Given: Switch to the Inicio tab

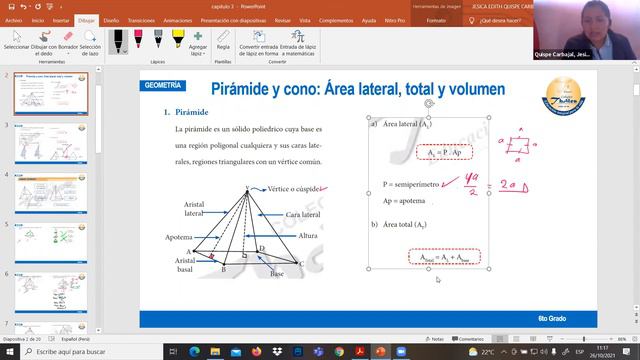Looking at the screenshot, I should [x=38, y=20].
